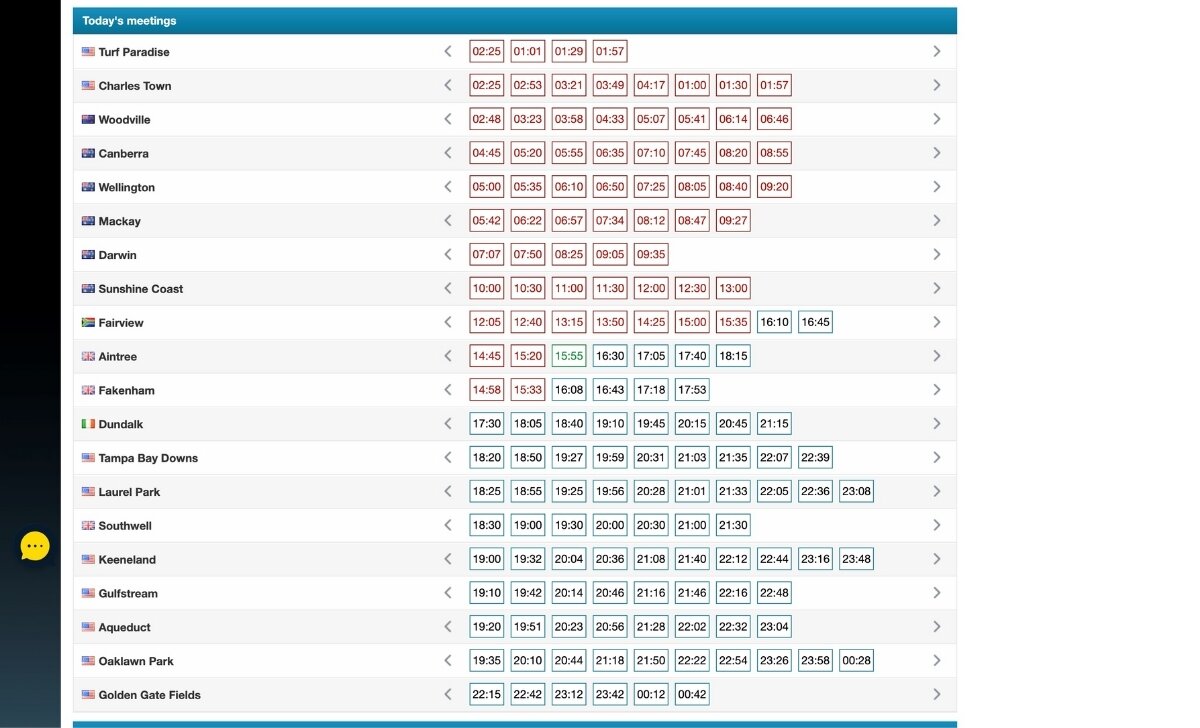The image size is (1200, 728).
Task: Click left chevron on Keeneland row
Action: [x=448, y=559]
